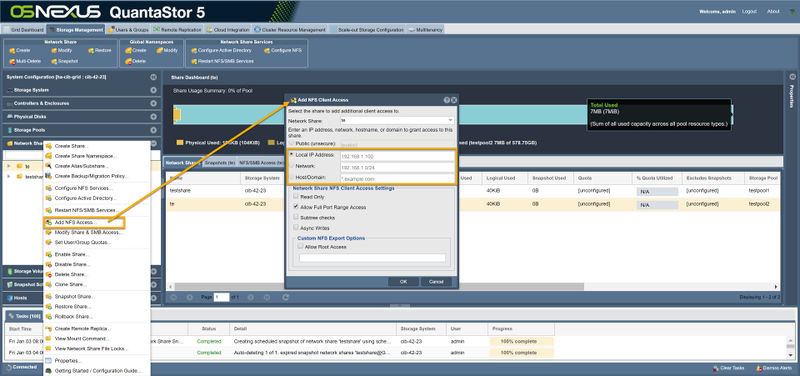The image size is (800, 376).
Task: Click the Host/Domain input field
Action: click(x=396, y=179)
